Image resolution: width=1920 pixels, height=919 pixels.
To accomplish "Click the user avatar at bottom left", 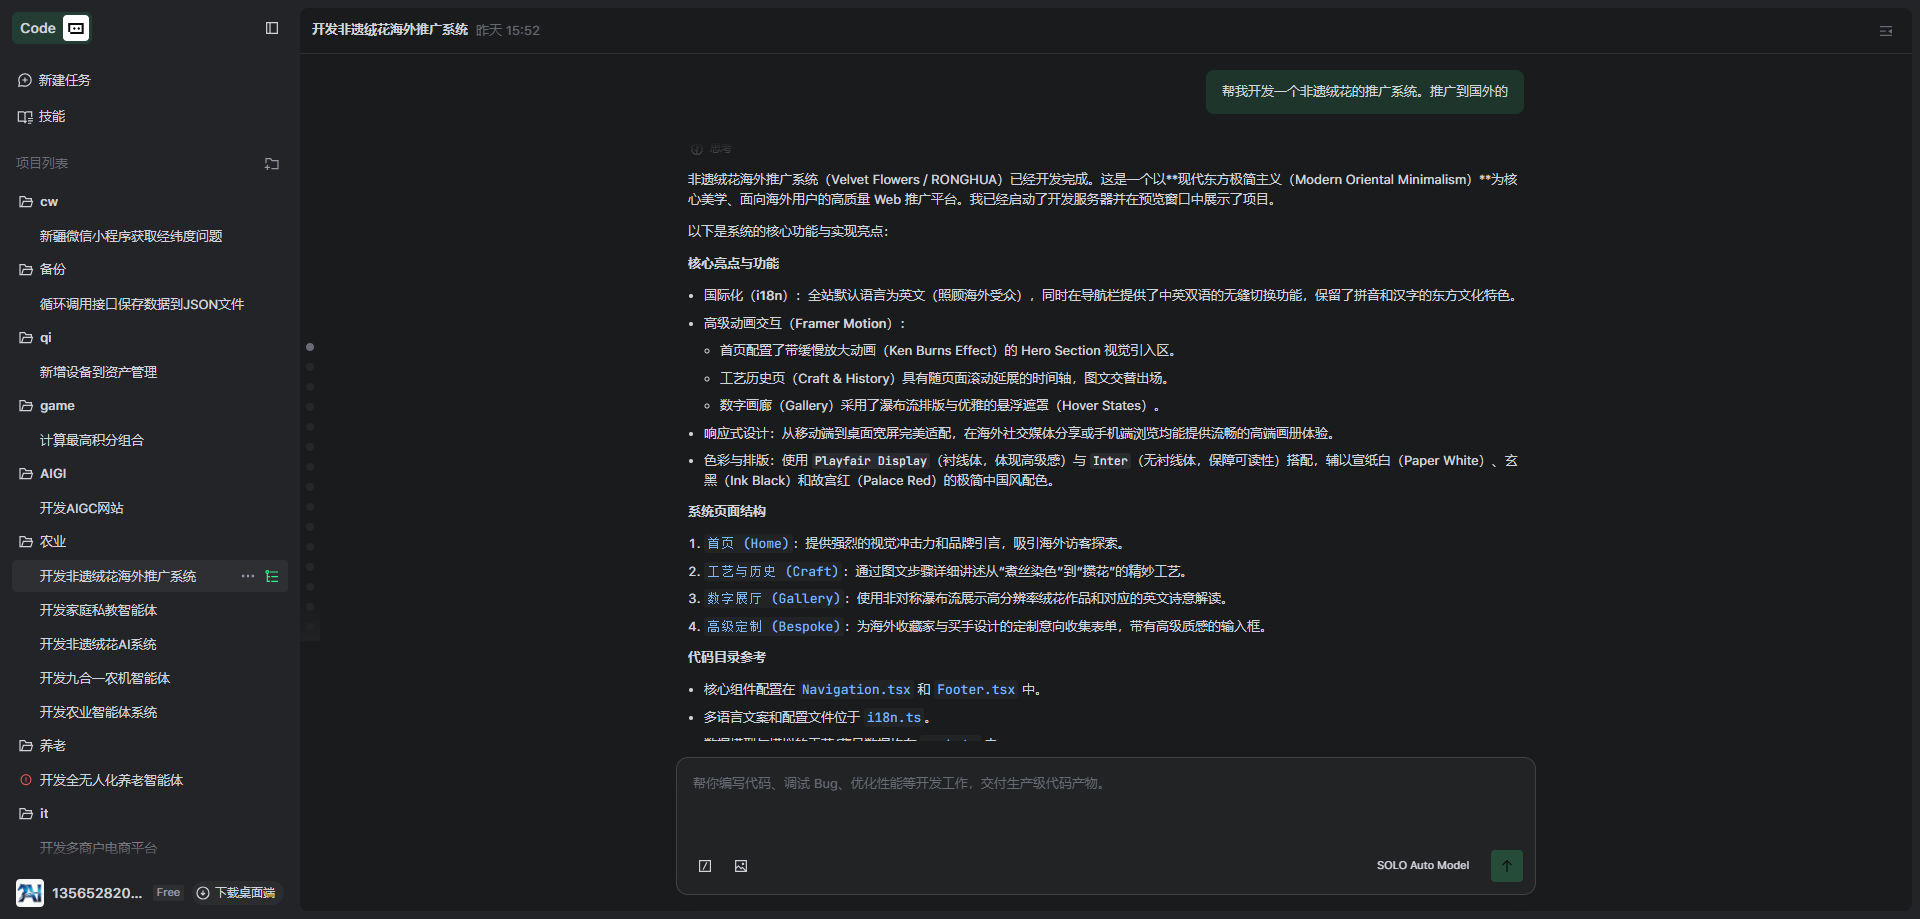I will [29, 893].
